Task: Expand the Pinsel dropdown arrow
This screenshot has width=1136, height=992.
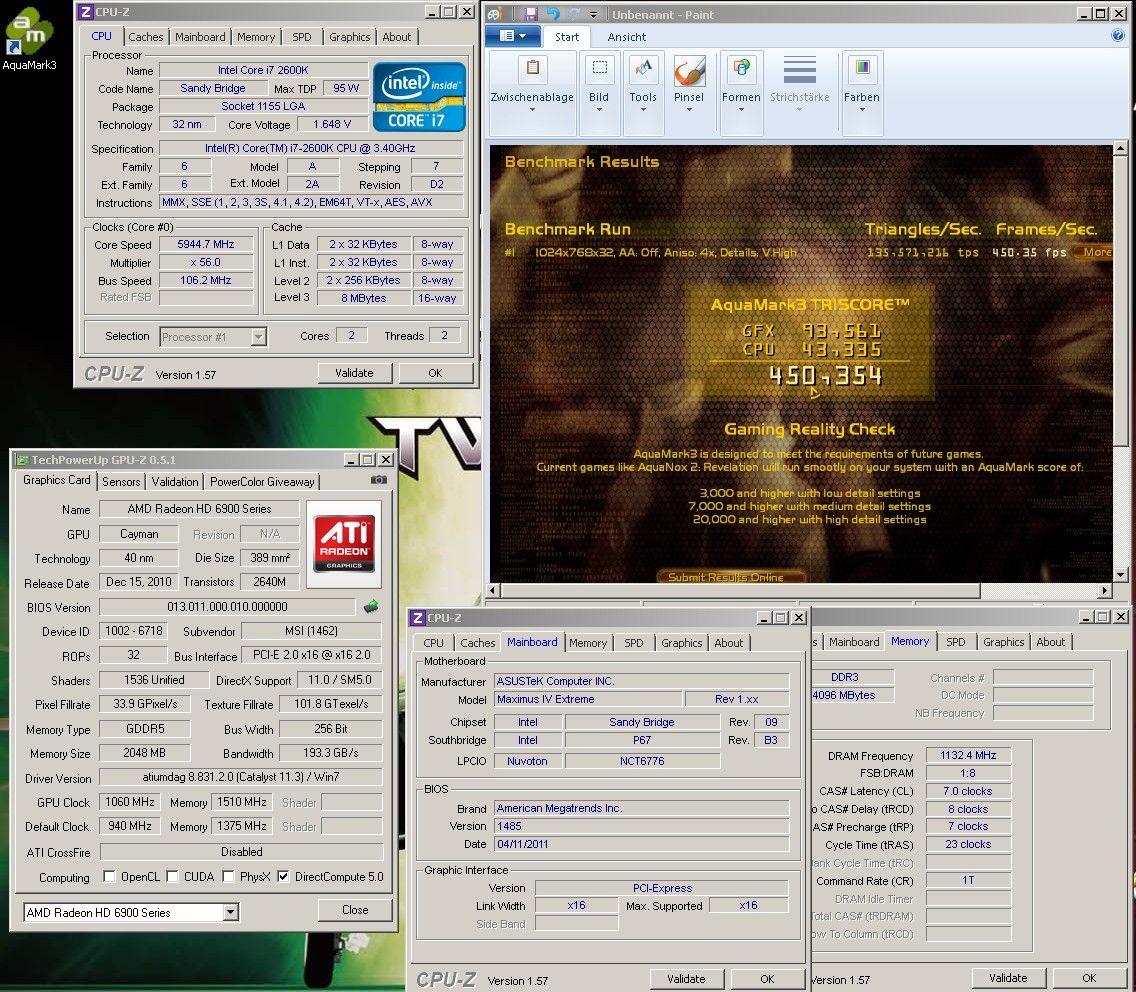Action: pyautogui.click(x=689, y=110)
